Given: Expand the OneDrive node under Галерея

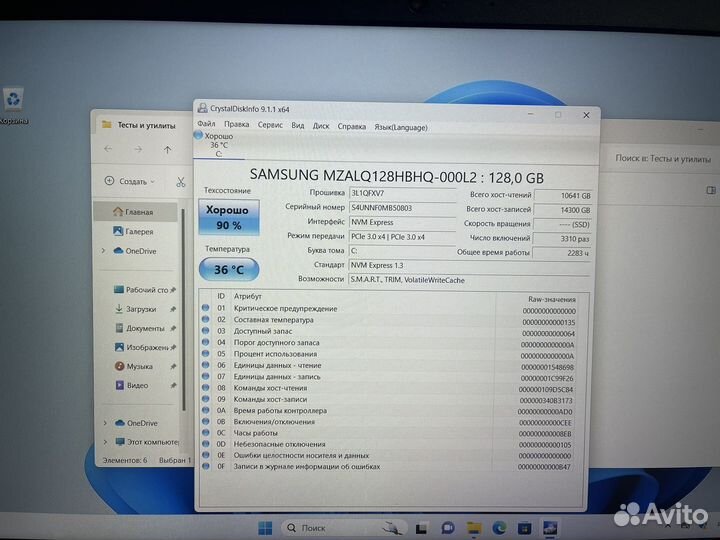Looking at the screenshot, I should point(103,251).
